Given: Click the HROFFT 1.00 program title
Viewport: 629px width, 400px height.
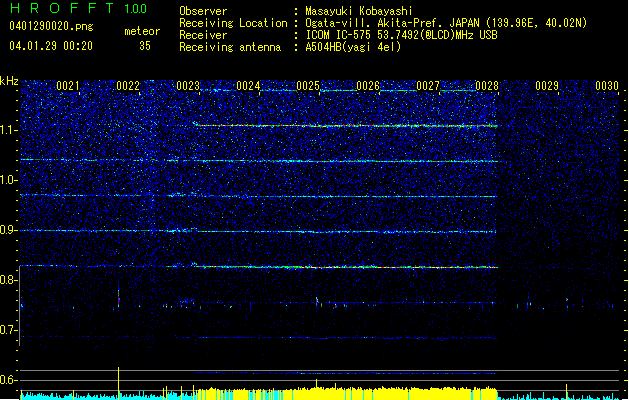Looking at the screenshot, I should 78,8.
